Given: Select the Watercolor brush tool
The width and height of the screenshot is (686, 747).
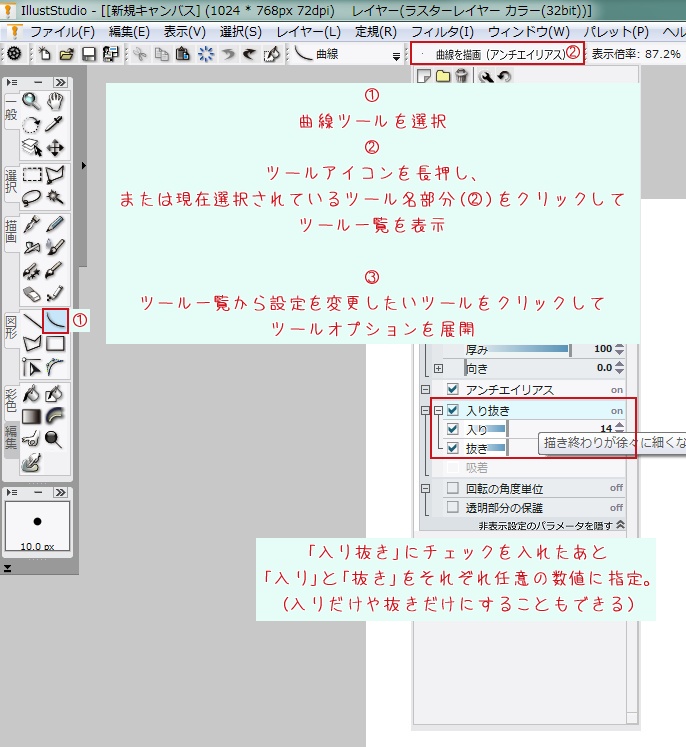Looking at the screenshot, I should tap(55, 247).
